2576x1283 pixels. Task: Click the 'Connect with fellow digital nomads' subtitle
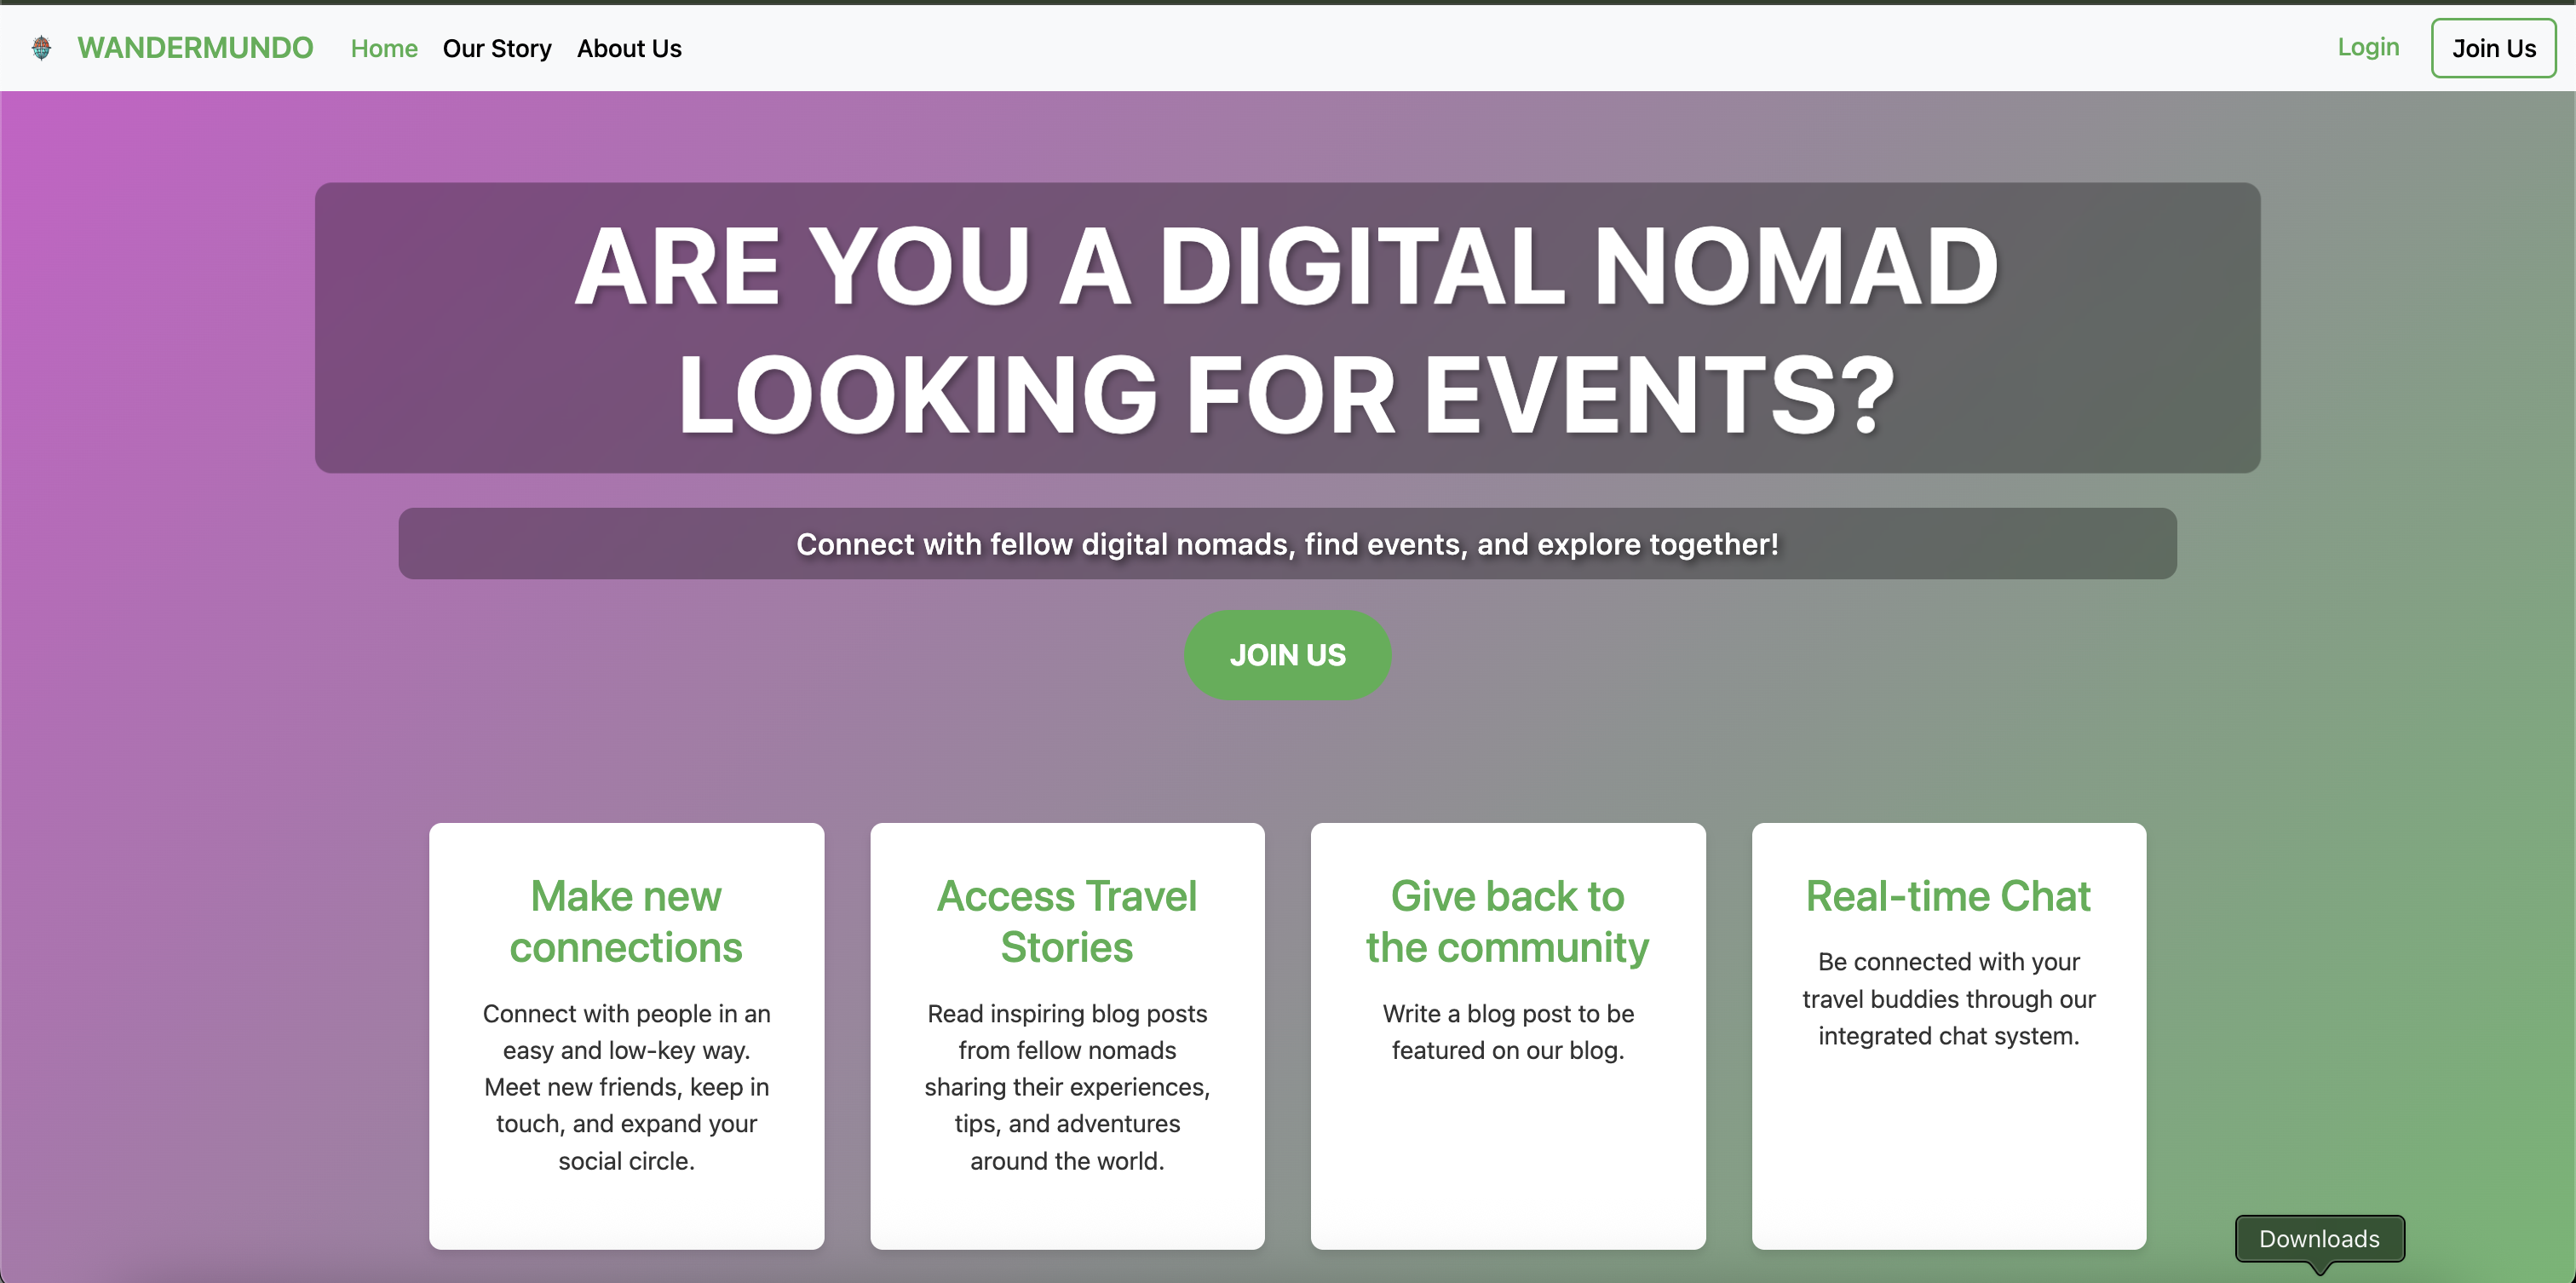click(x=1287, y=544)
